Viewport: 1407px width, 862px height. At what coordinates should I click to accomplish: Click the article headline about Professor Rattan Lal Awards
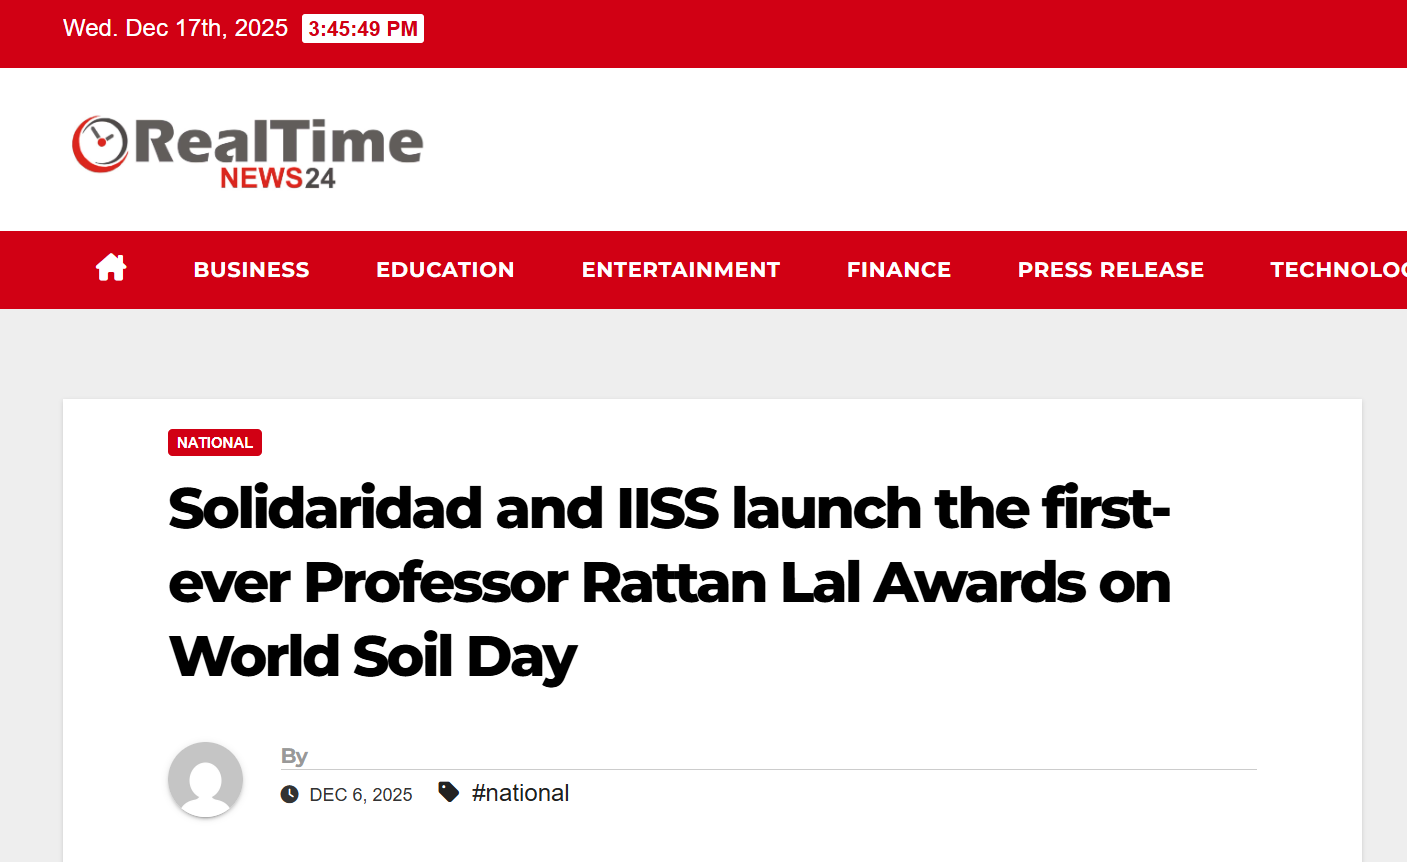(670, 583)
